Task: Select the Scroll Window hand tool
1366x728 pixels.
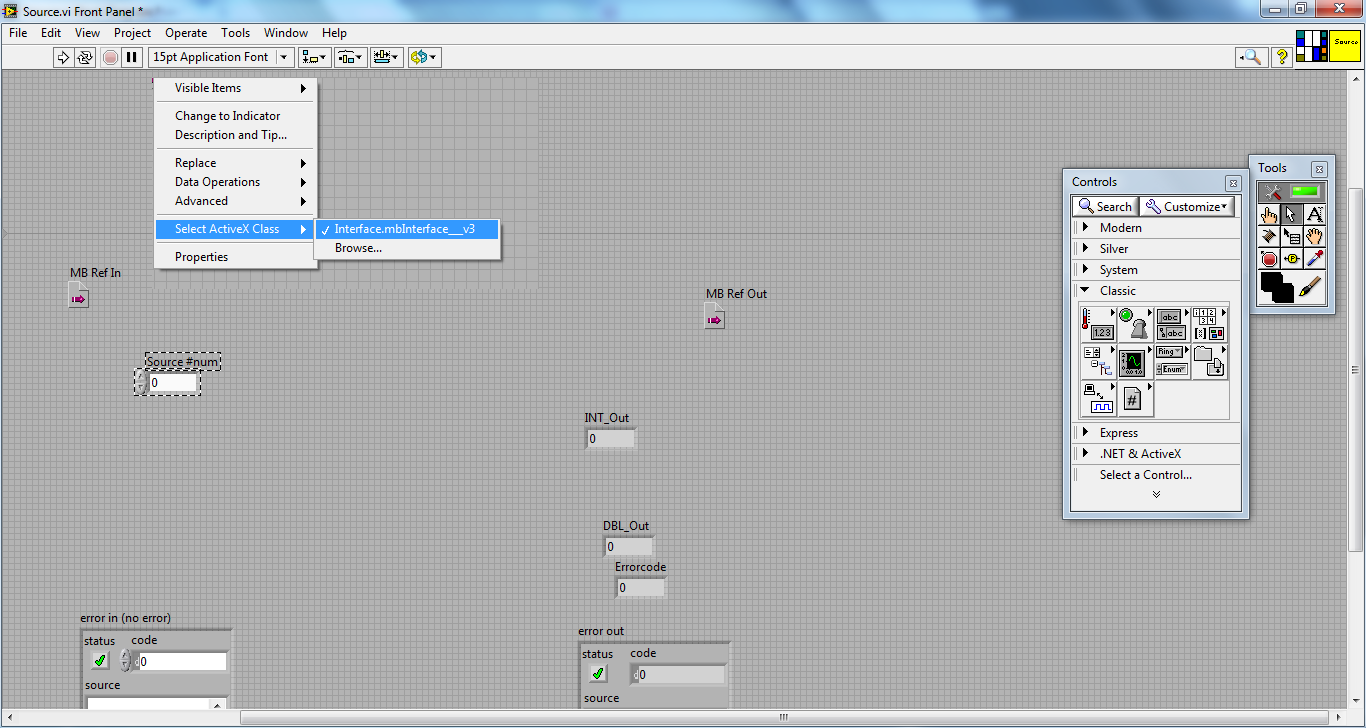Action: [x=1315, y=236]
